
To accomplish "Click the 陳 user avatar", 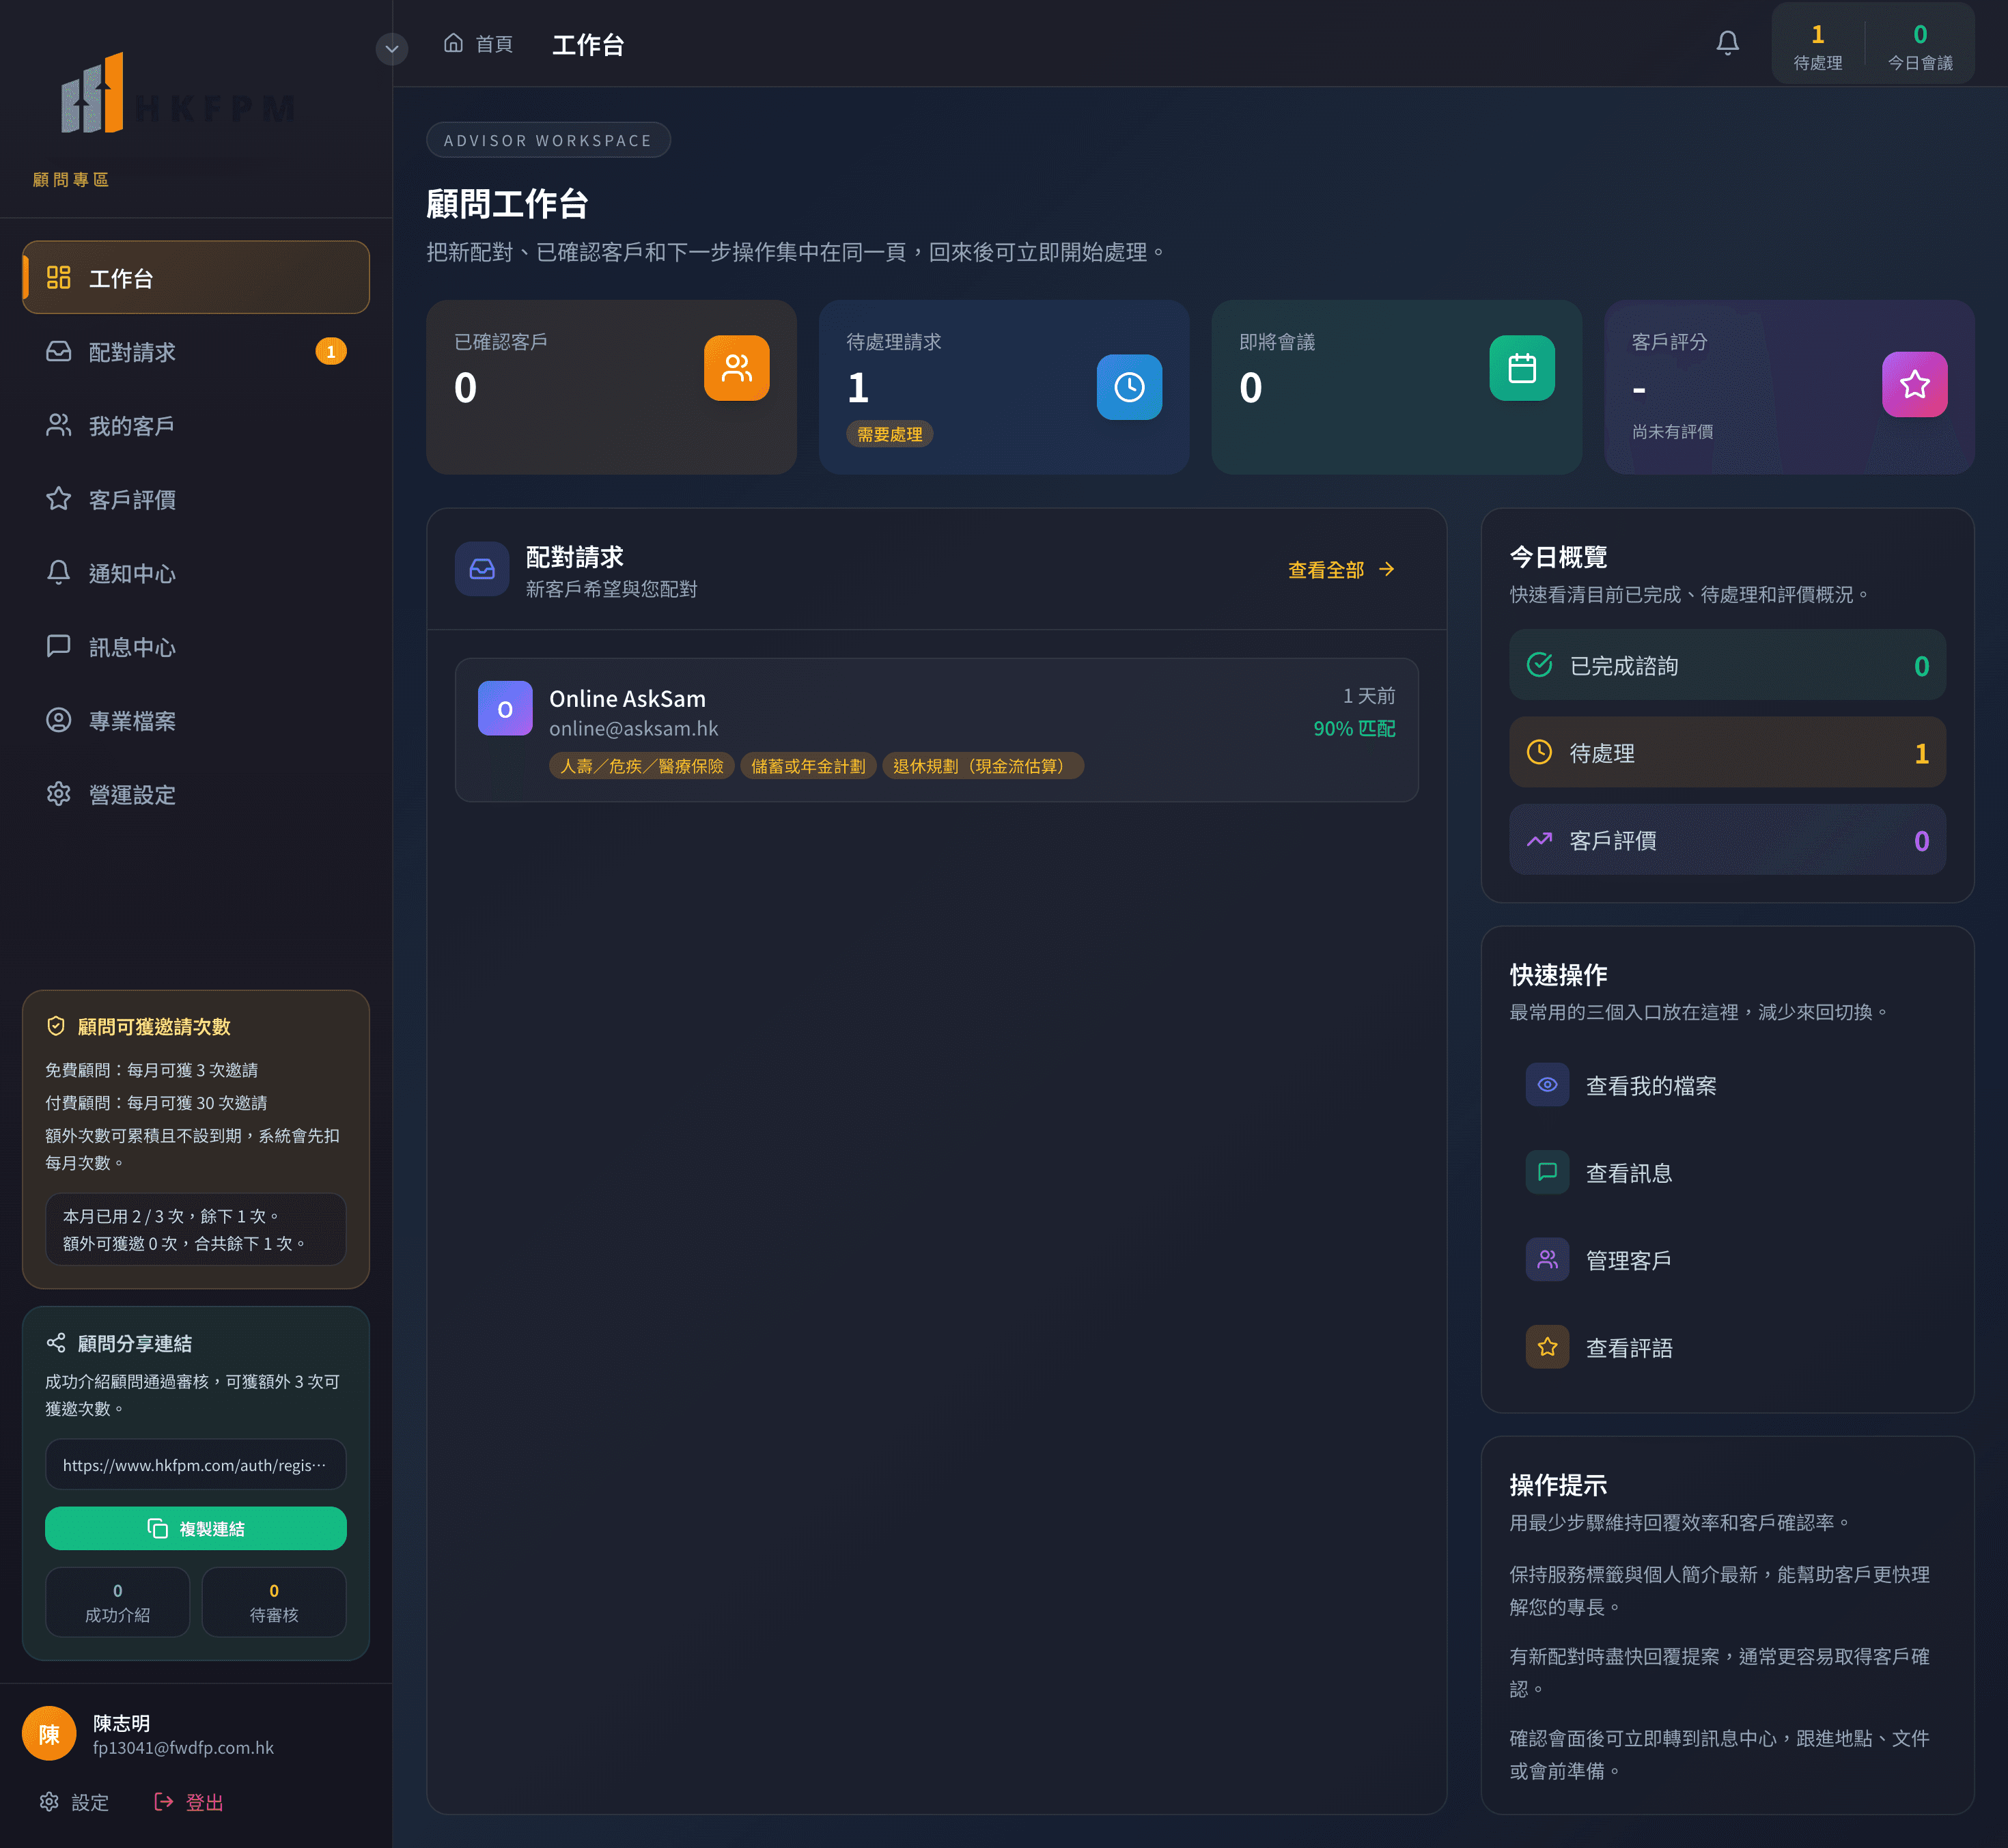I will (49, 1734).
